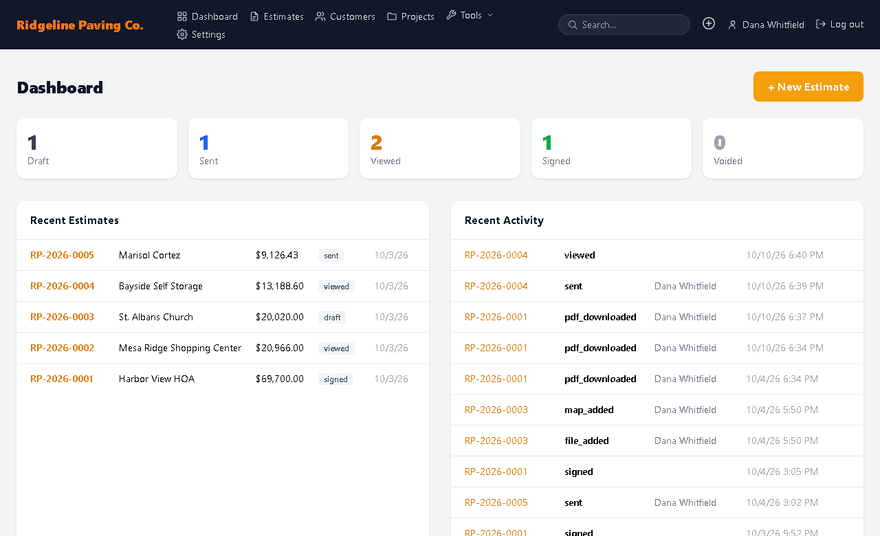The height and width of the screenshot is (536, 880).
Task: Click the Mesa Ridge Shopping Center name
Action: tap(180, 347)
